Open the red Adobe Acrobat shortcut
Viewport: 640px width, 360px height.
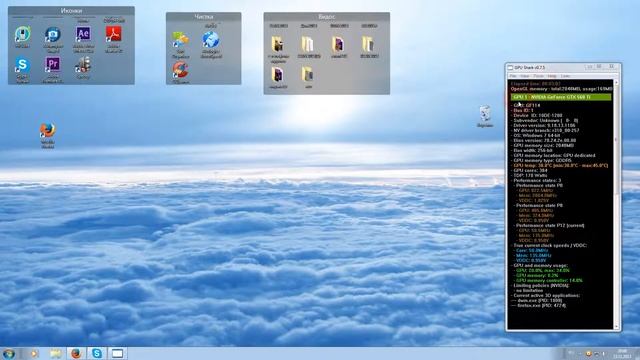113,35
